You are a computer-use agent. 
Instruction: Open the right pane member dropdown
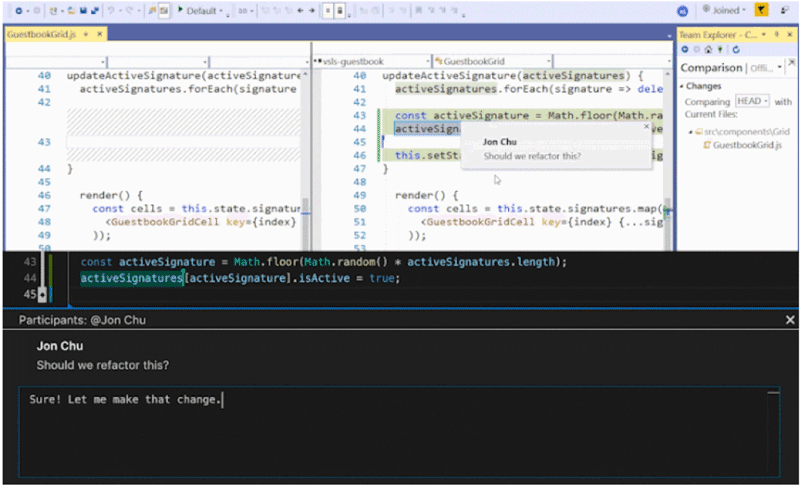[613, 61]
